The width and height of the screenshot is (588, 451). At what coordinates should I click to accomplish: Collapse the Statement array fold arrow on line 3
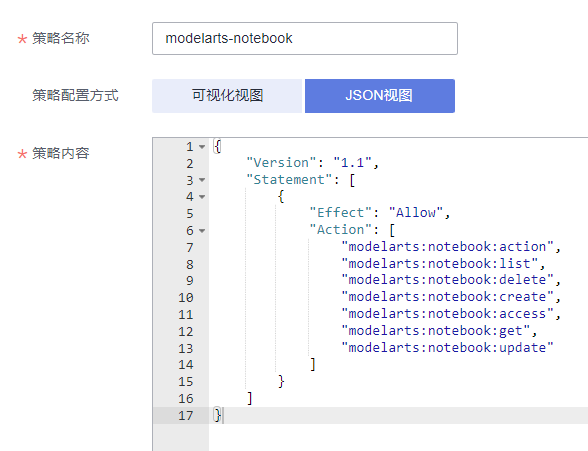[202, 180]
